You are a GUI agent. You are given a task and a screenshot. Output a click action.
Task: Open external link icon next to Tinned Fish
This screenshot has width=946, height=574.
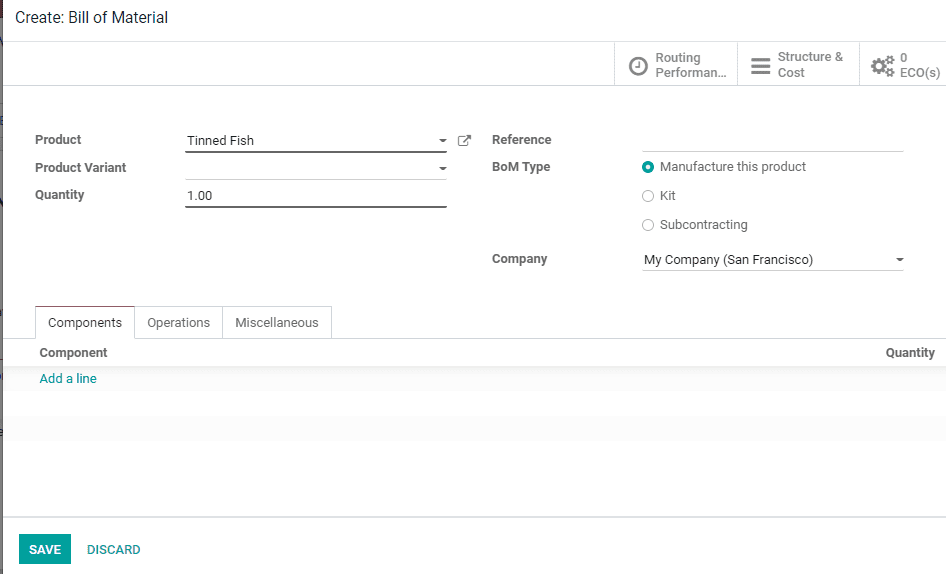(x=464, y=141)
